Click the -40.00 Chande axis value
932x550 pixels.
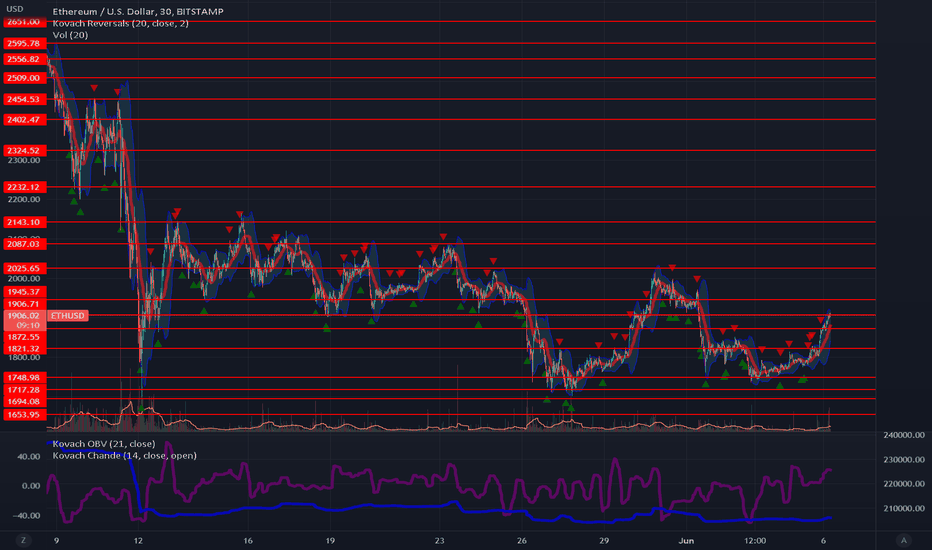(27, 516)
